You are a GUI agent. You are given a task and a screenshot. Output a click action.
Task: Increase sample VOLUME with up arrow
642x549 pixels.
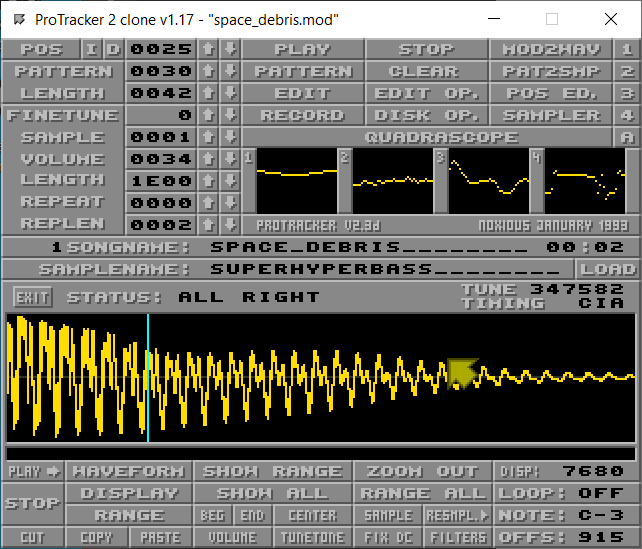pos(208,159)
